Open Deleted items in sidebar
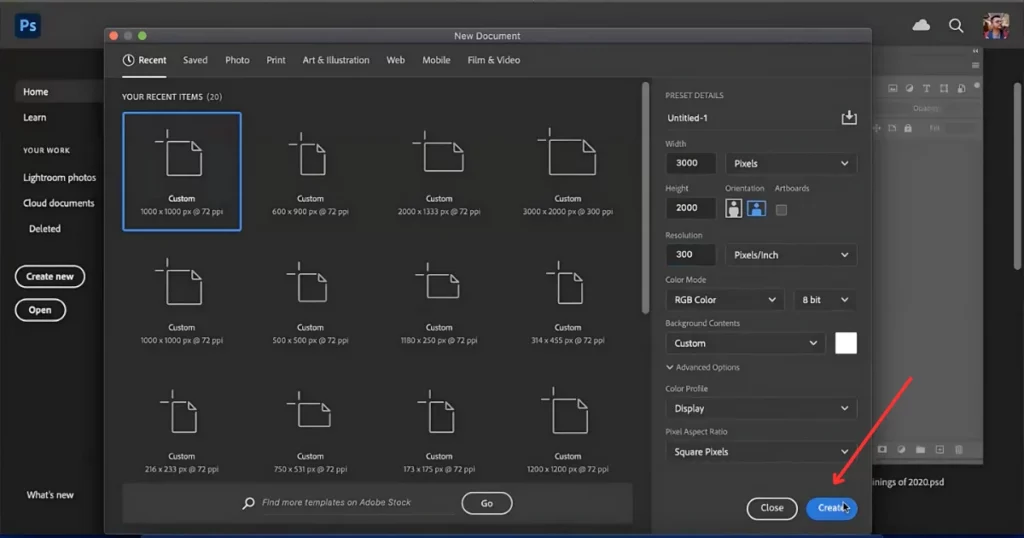 pyautogui.click(x=44, y=229)
